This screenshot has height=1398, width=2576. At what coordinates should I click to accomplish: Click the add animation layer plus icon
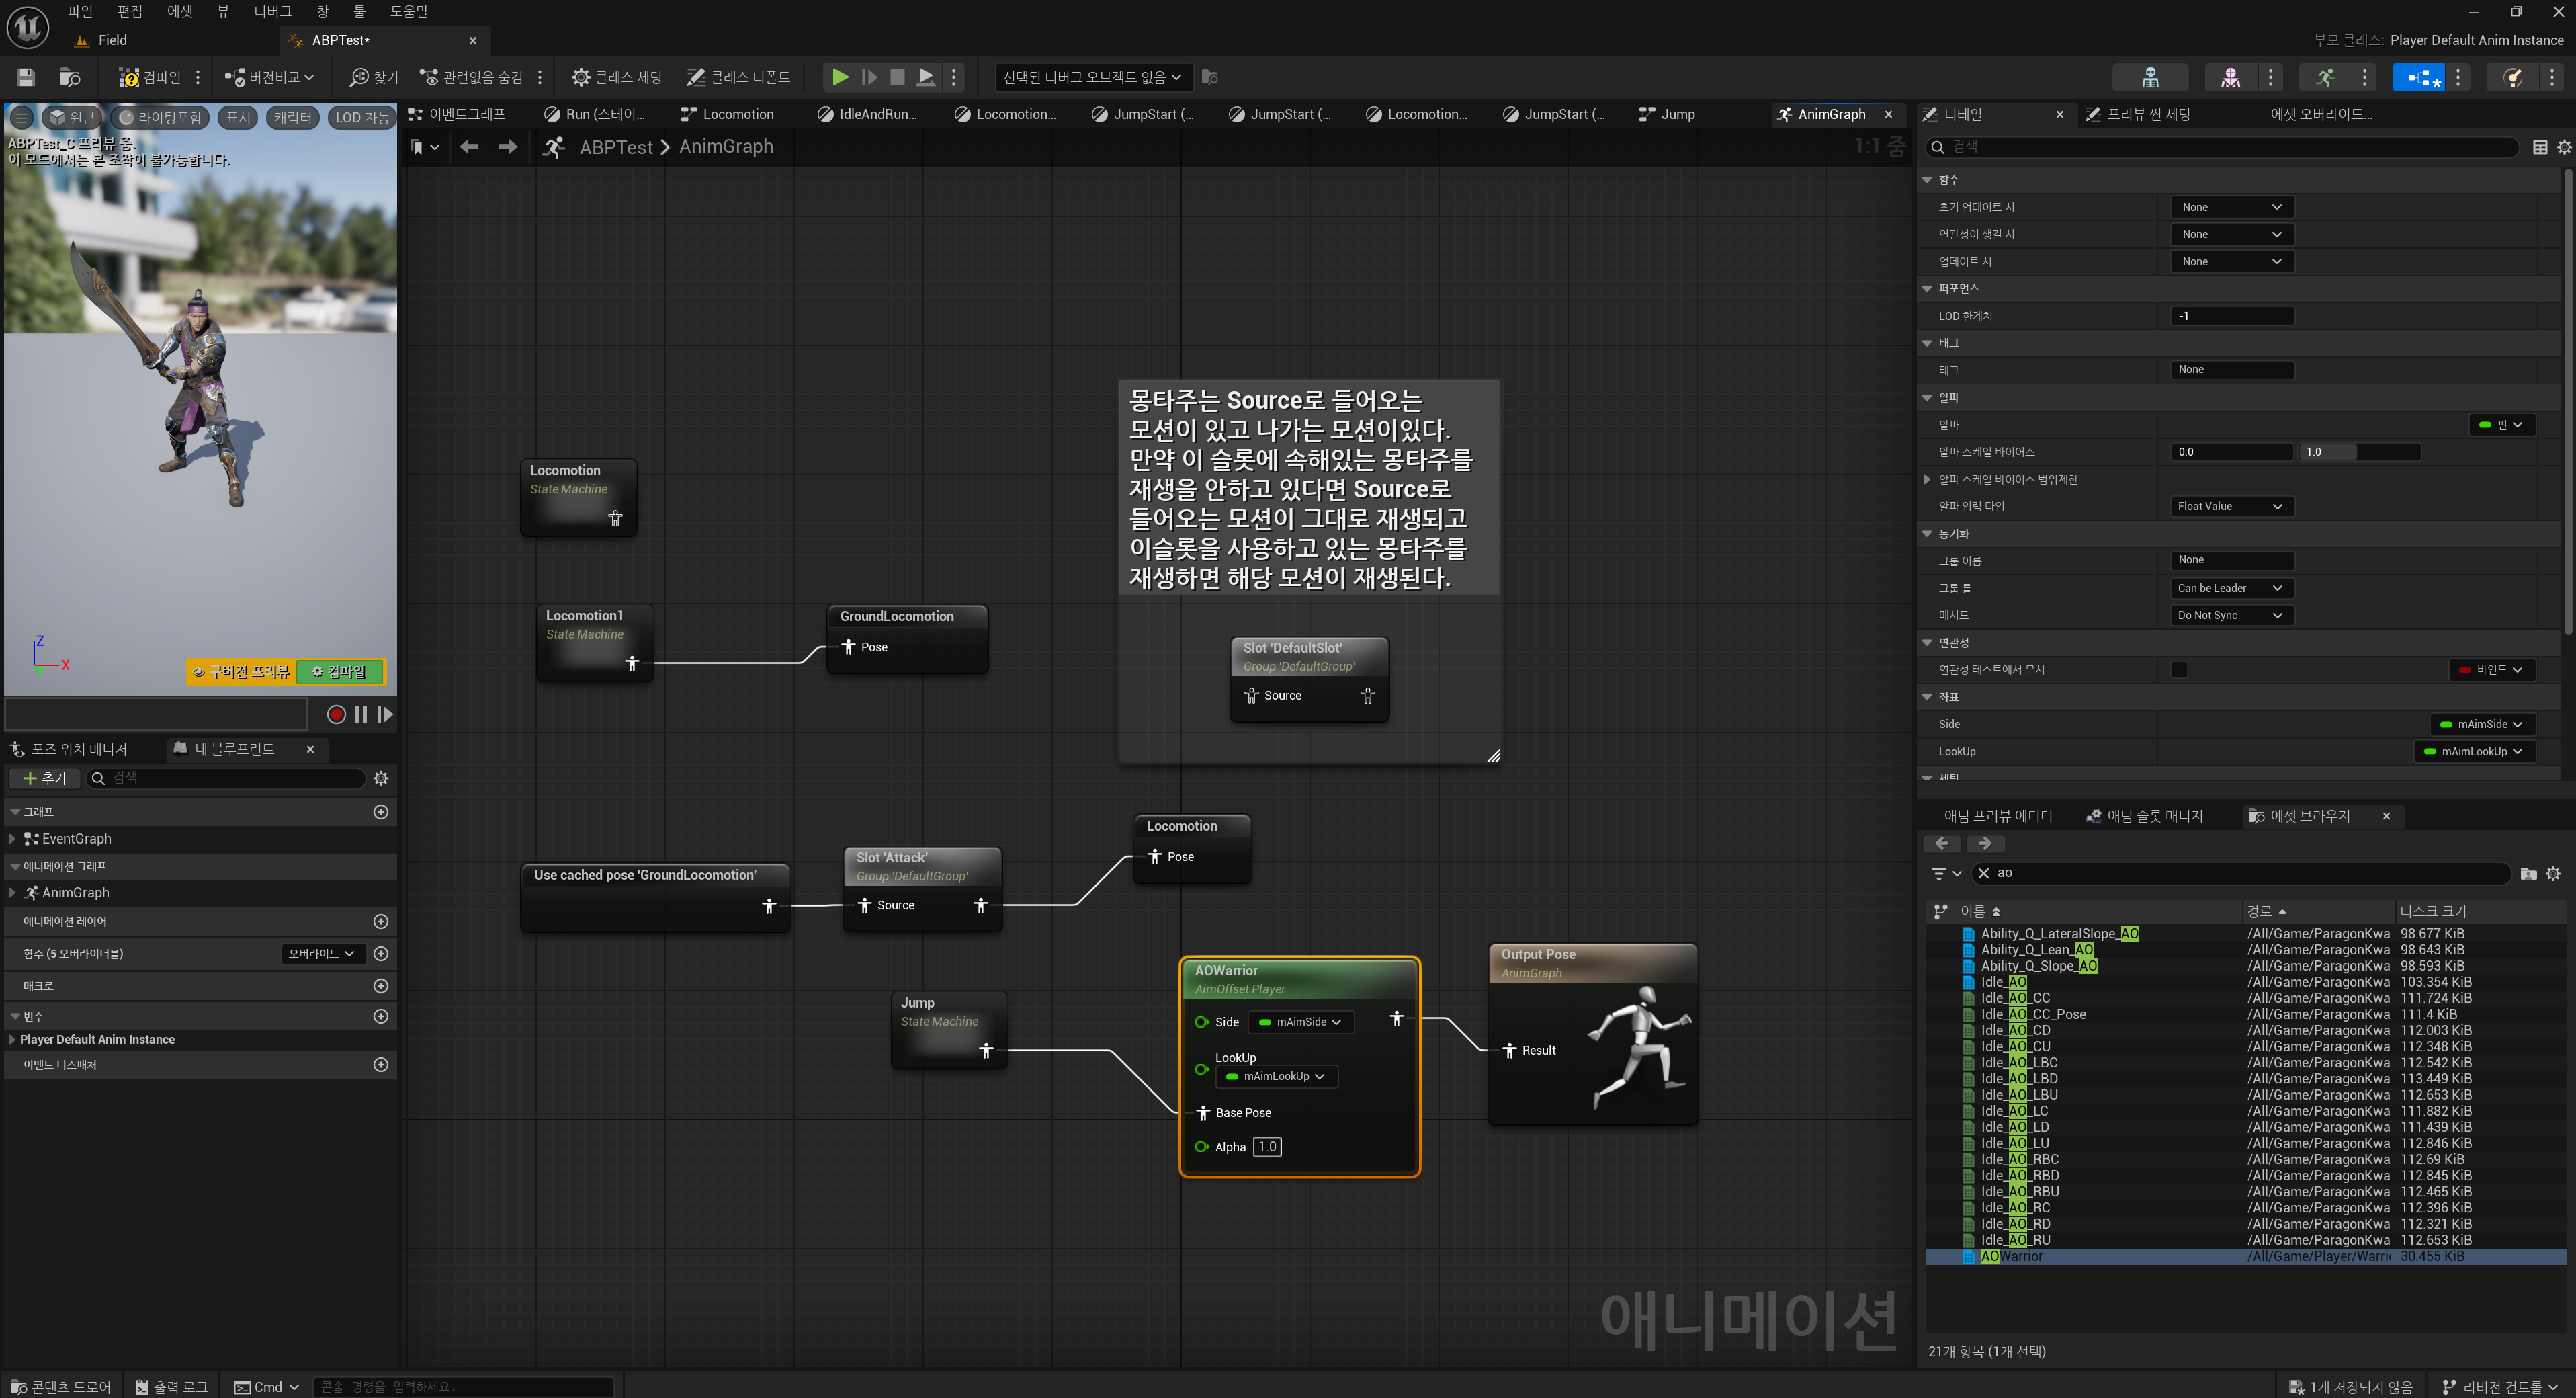pos(380,921)
